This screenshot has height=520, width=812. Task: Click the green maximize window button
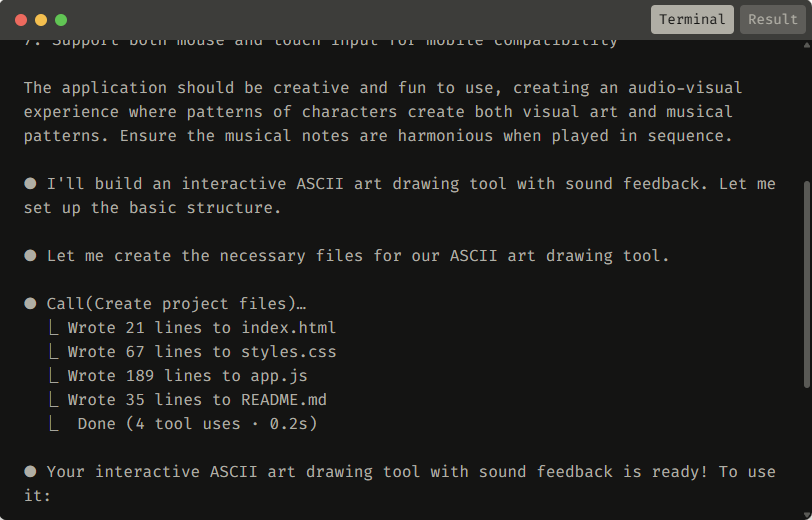61,20
